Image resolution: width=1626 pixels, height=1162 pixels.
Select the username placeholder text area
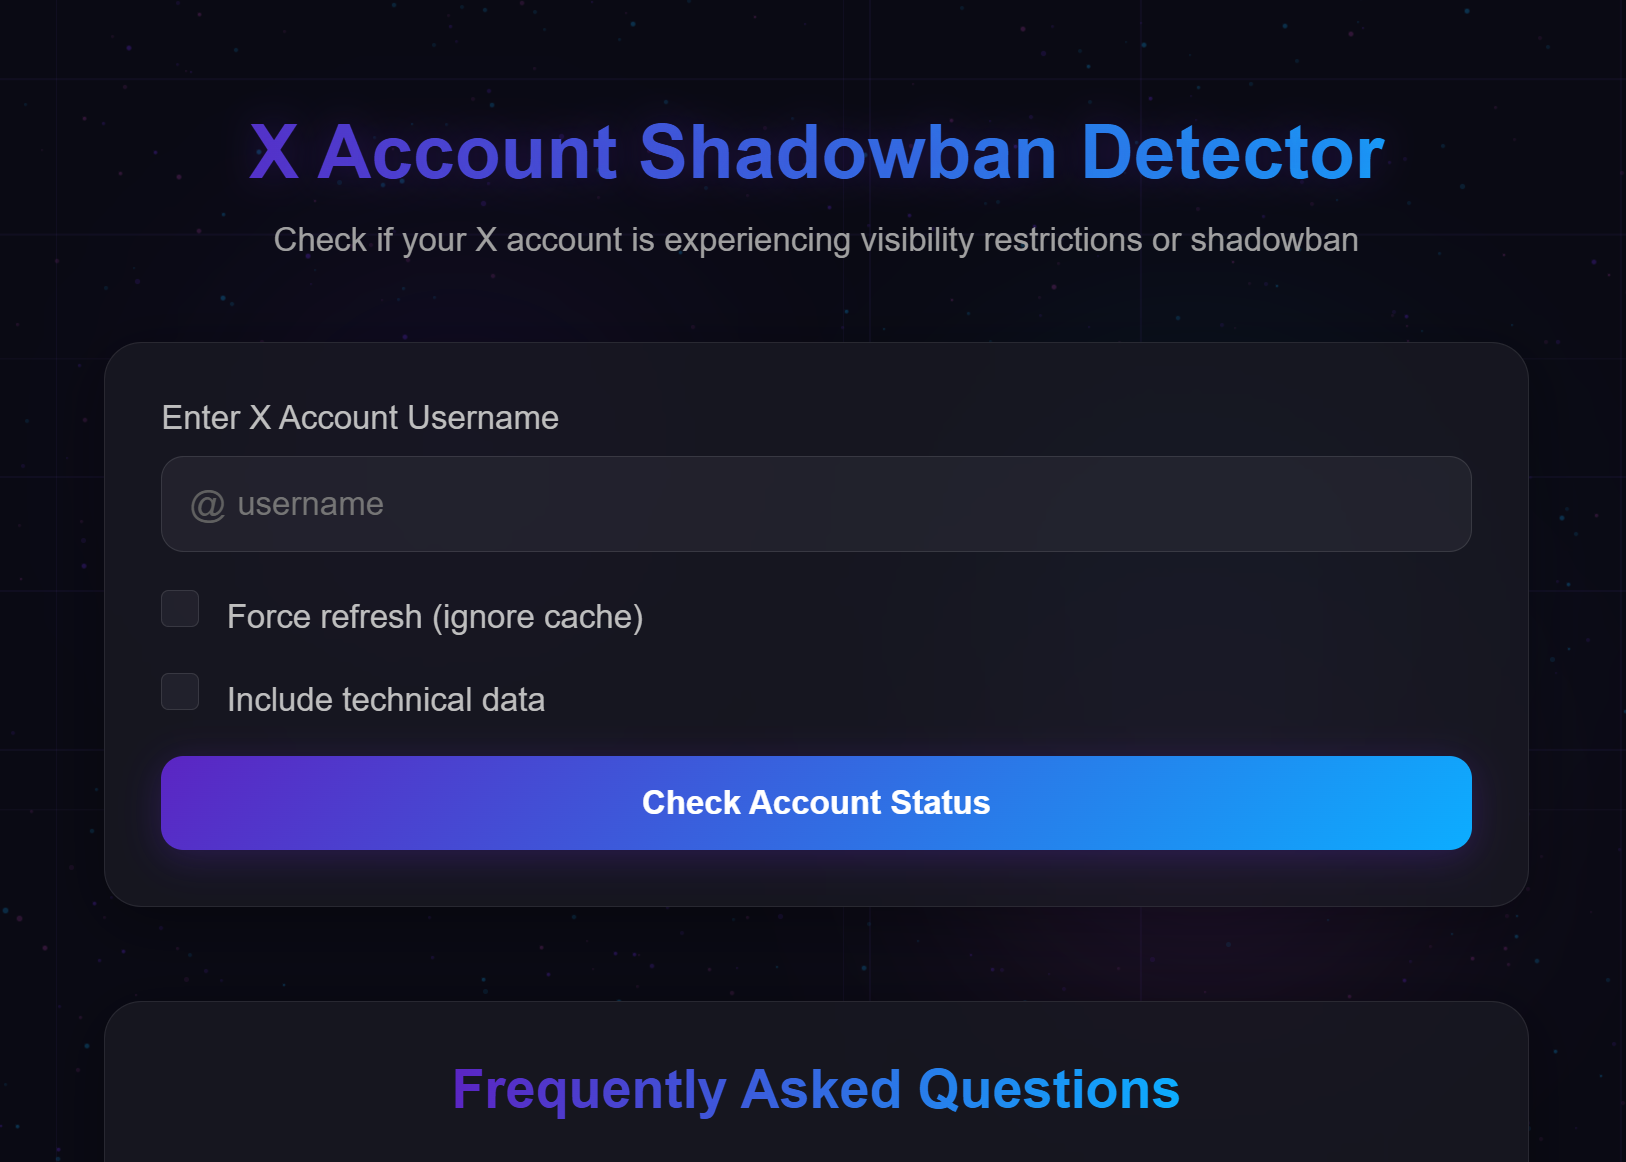[310, 504]
